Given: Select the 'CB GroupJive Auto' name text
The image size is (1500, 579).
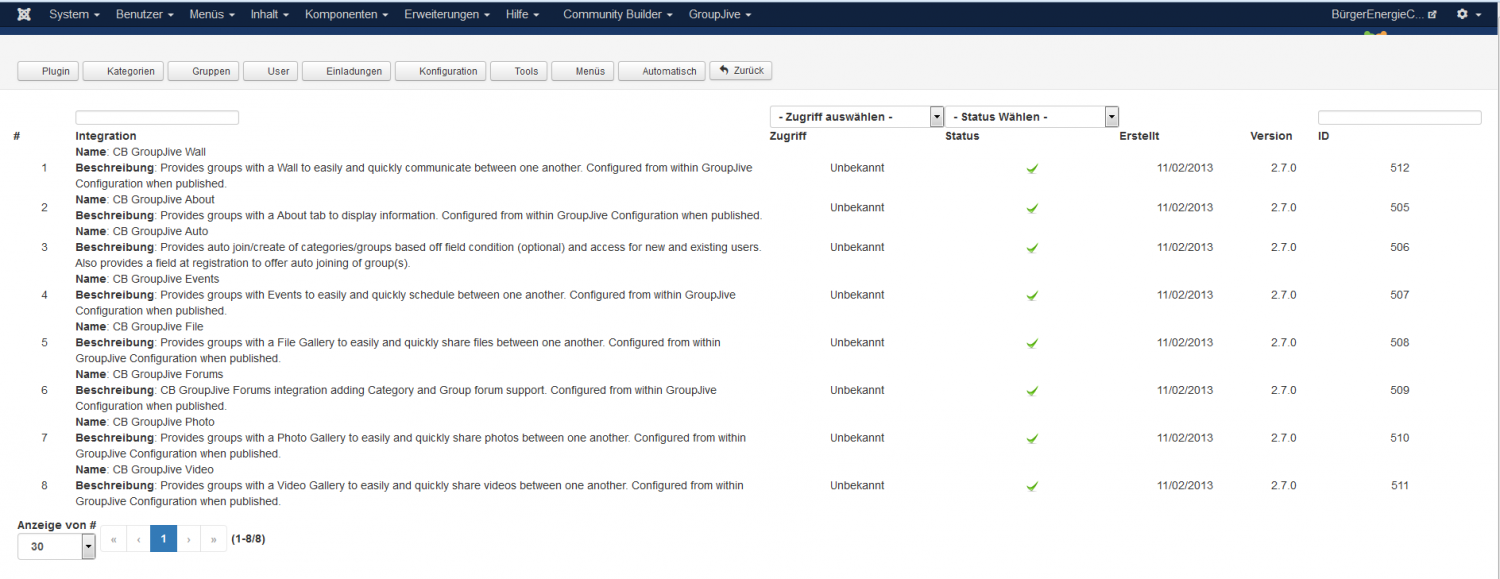Looking at the screenshot, I should coord(160,232).
